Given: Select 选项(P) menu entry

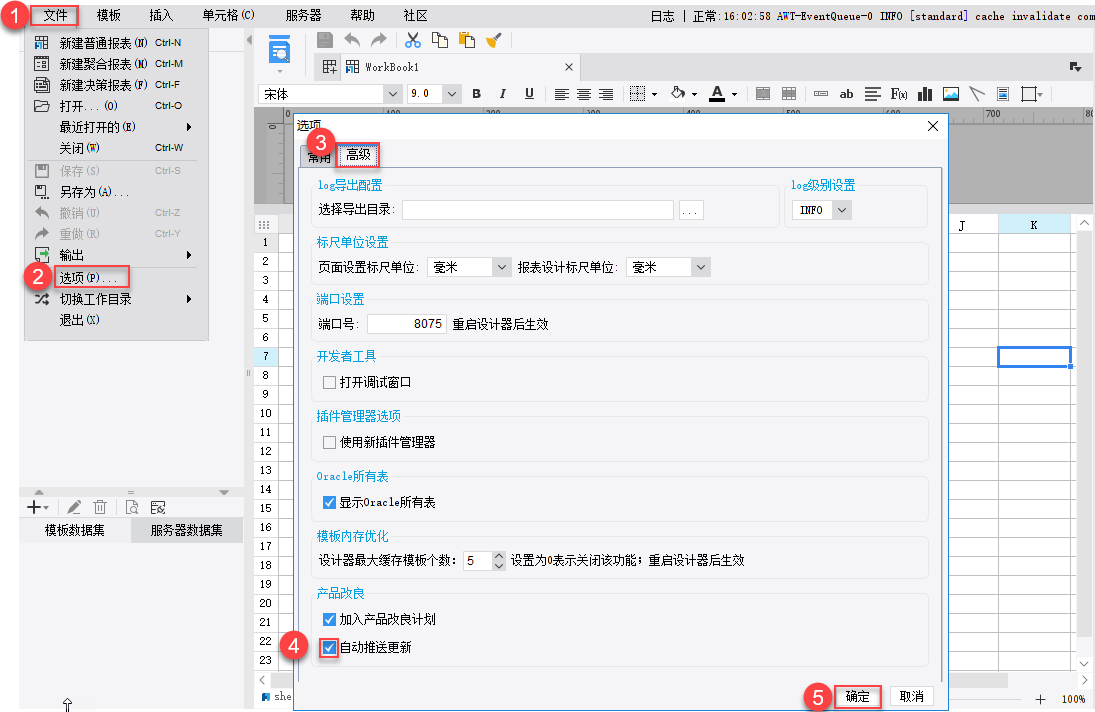Looking at the screenshot, I should click(91, 278).
